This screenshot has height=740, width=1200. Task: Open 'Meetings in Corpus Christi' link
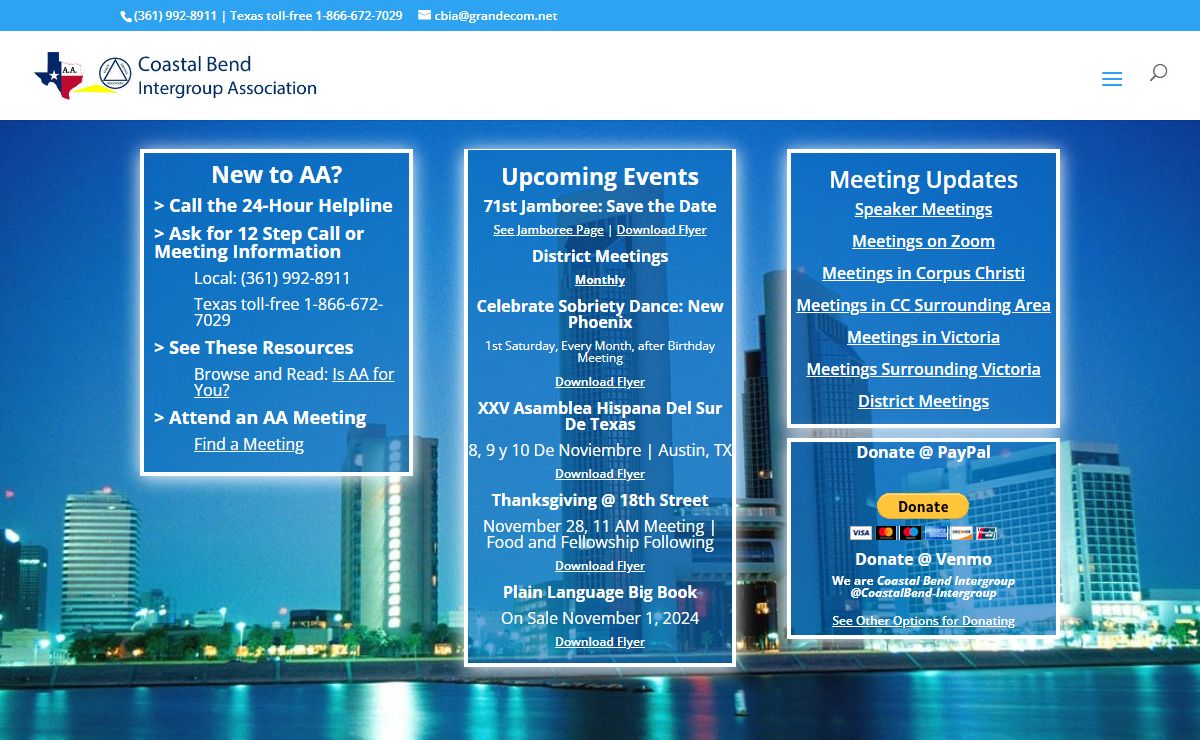tap(923, 273)
